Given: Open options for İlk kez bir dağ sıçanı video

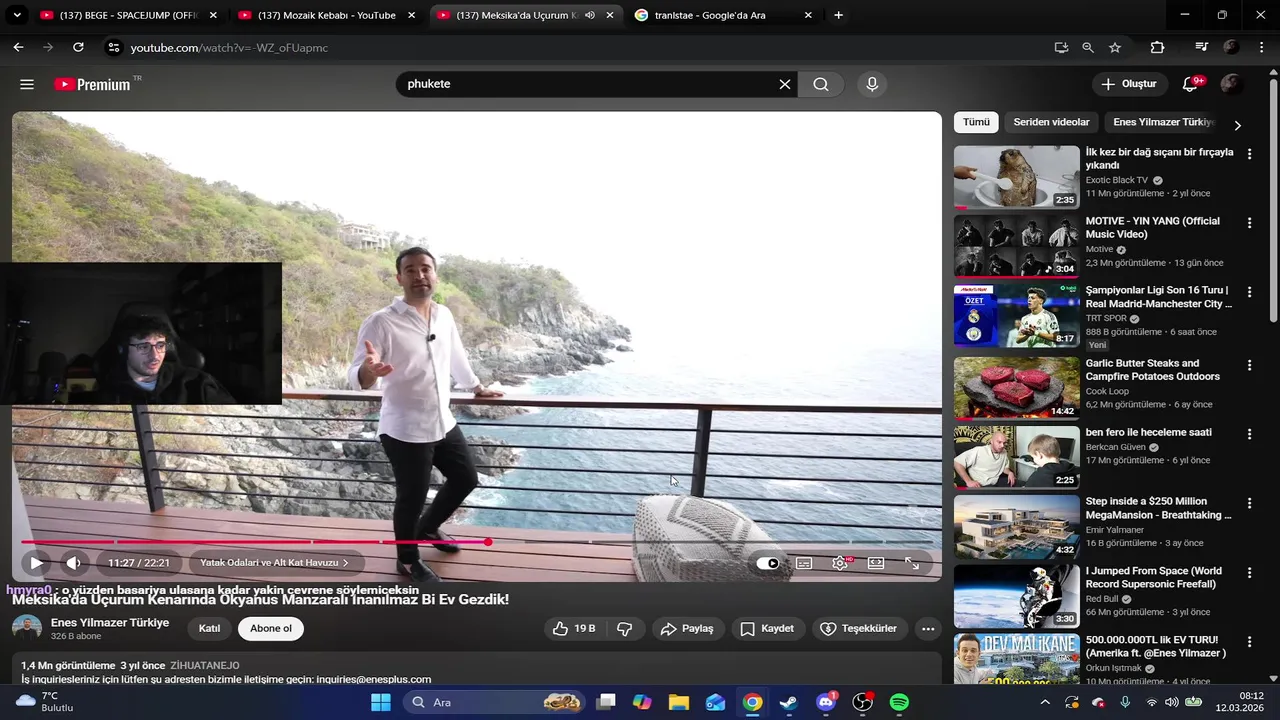Looking at the screenshot, I should coord(1249,154).
